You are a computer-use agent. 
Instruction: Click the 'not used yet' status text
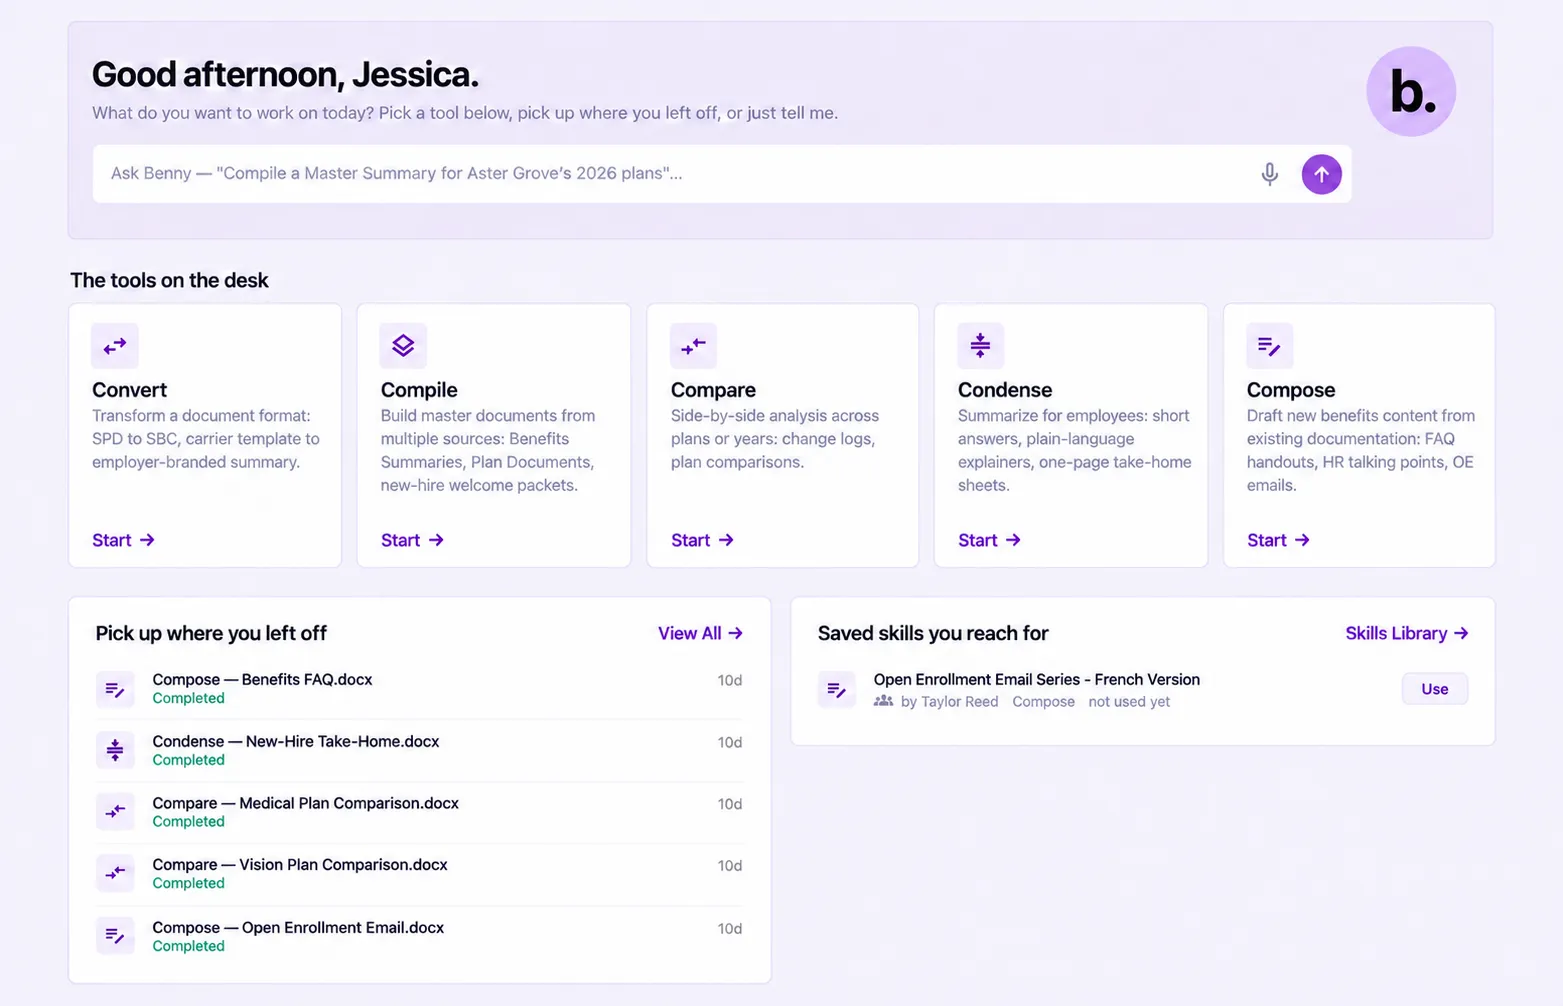click(x=1129, y=702)
